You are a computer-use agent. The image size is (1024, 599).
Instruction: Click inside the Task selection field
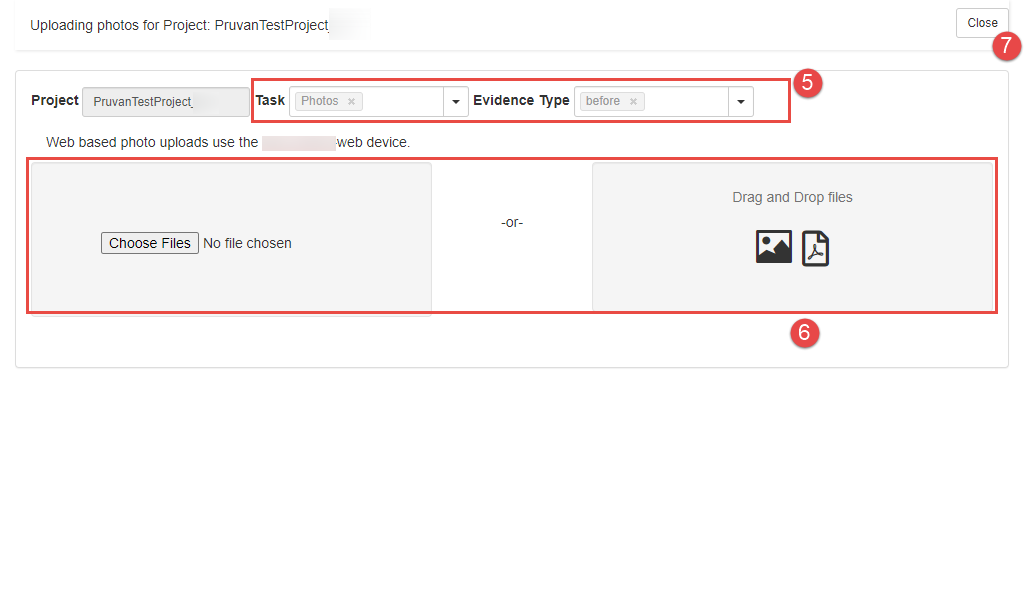click(402, 102)
